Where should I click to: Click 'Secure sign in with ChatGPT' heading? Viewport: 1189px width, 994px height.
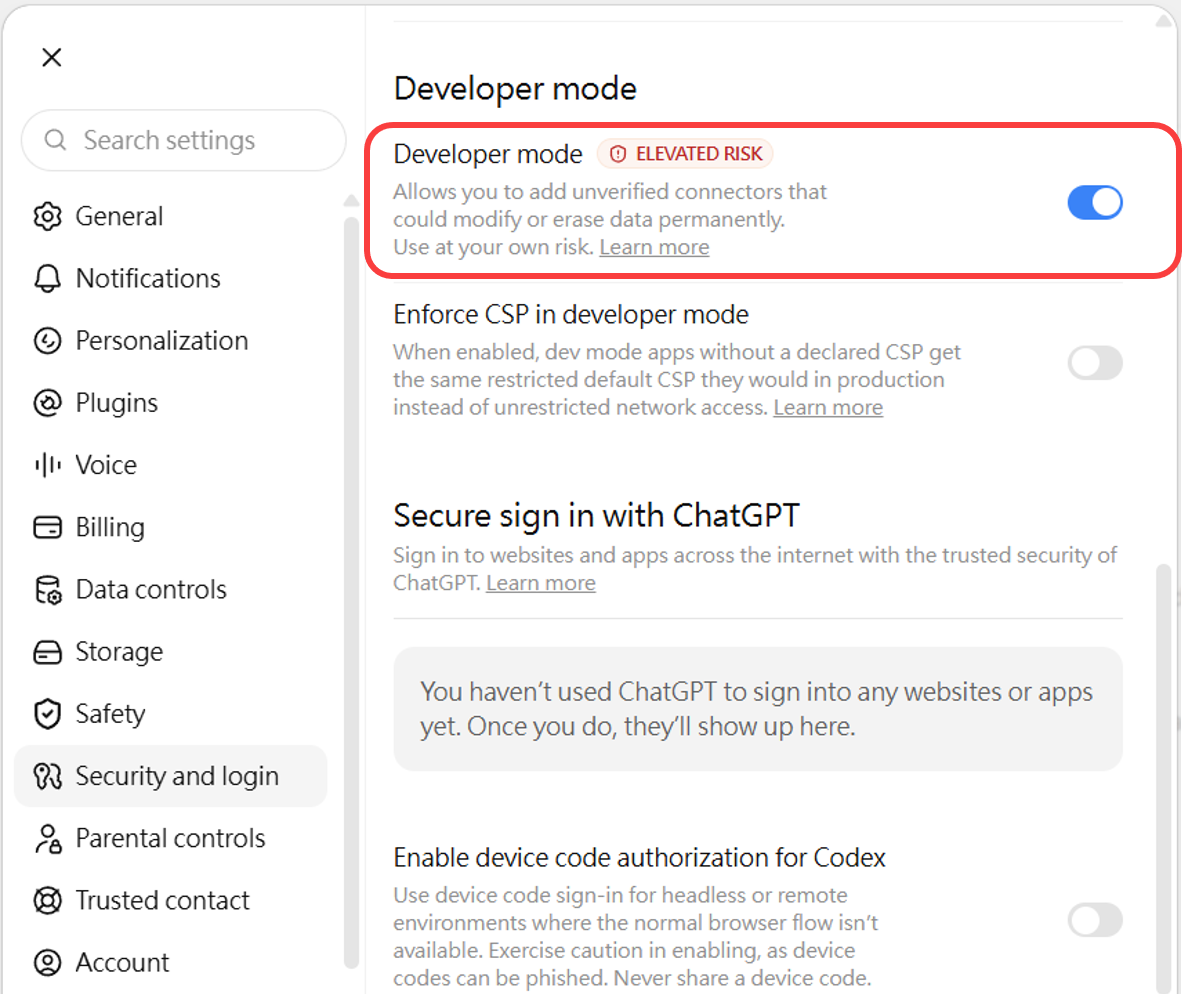point(596,516)
